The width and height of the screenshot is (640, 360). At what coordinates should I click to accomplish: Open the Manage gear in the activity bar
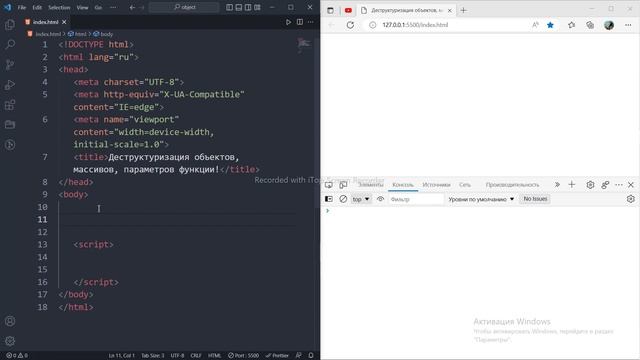(10, 341)
